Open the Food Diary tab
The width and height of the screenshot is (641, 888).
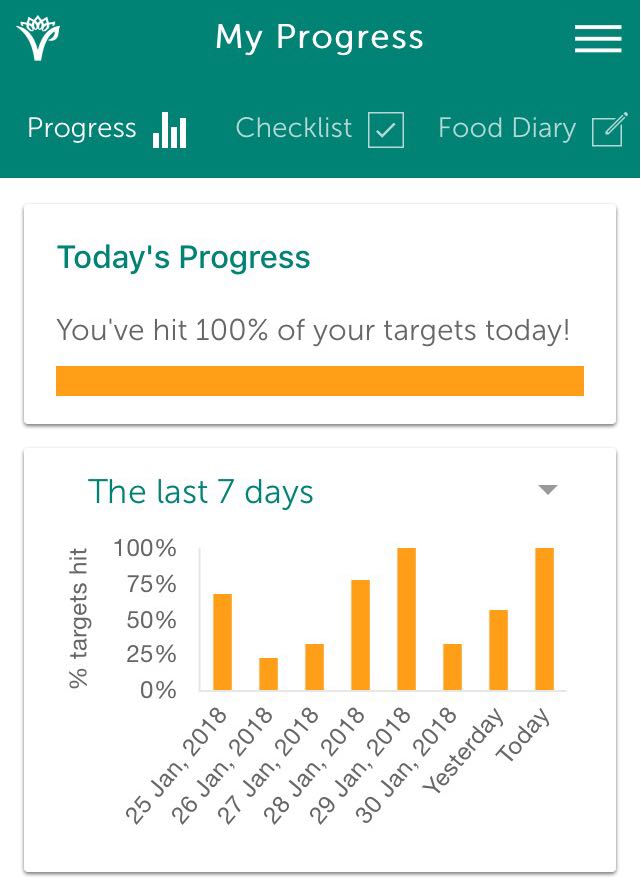pyautogui.click(x=533, y=129)
